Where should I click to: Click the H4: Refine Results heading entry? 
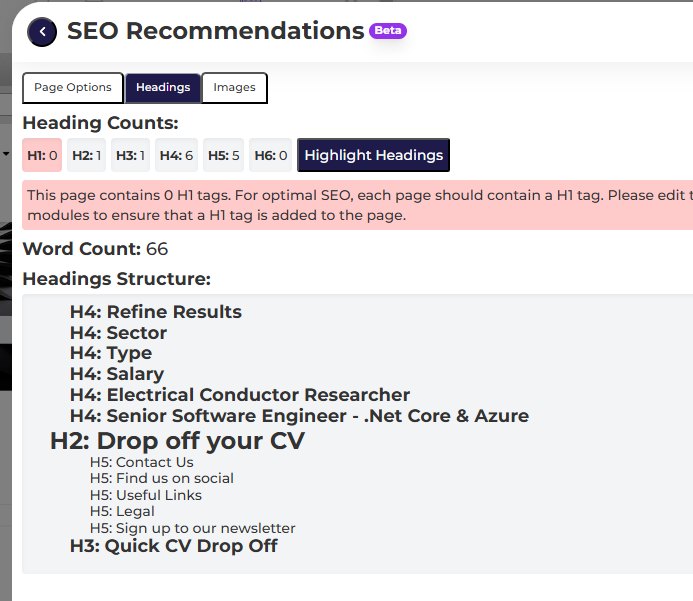point(156,312)
